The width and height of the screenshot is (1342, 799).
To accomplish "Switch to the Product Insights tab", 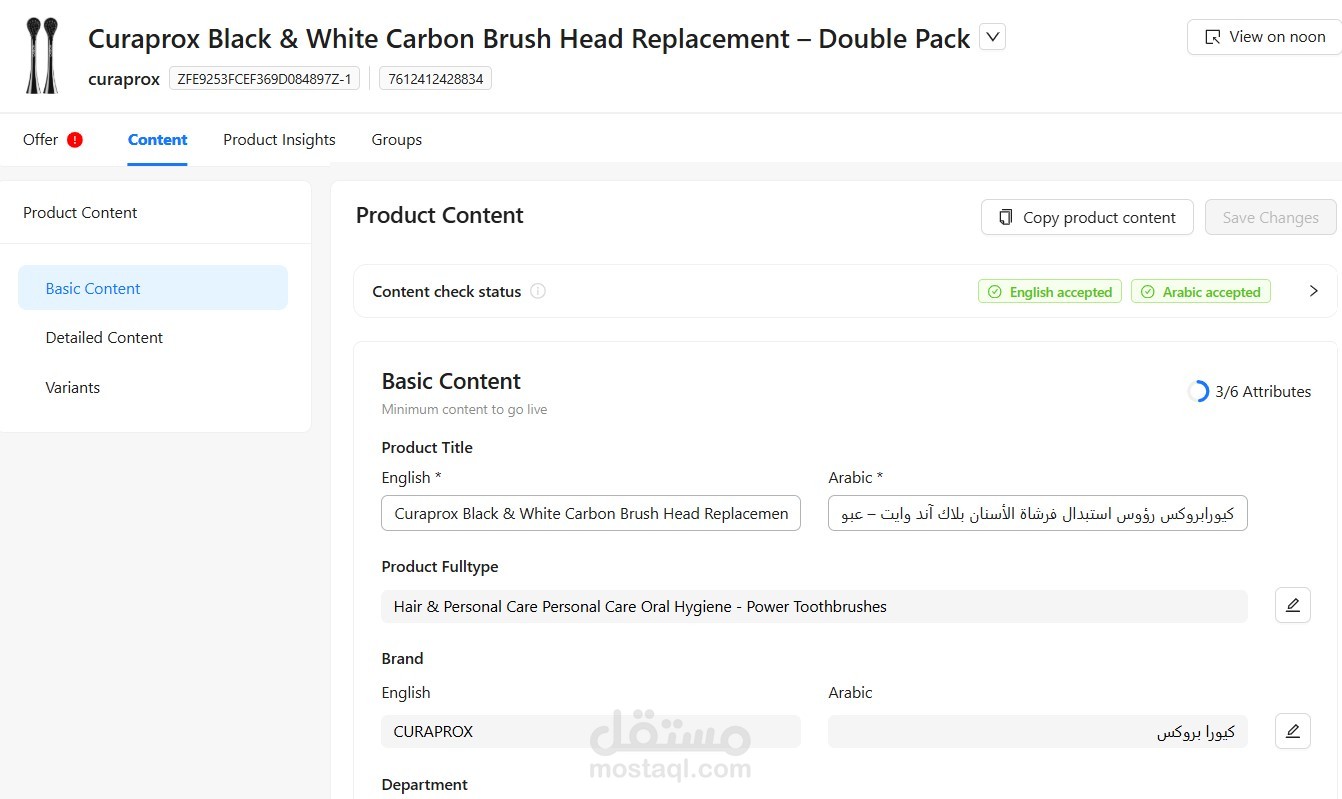I will [279, 140].
